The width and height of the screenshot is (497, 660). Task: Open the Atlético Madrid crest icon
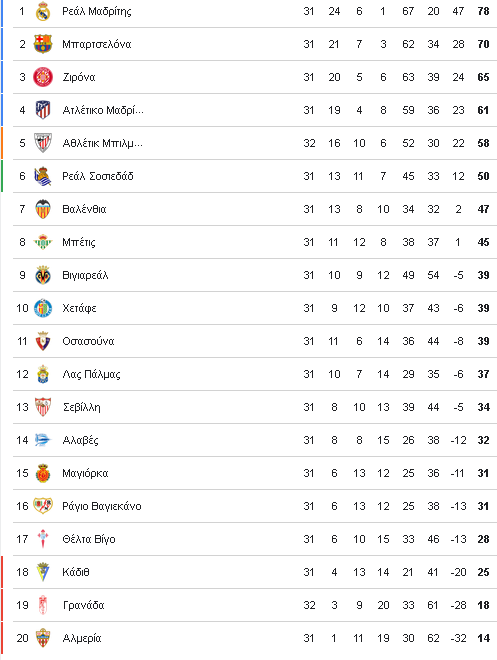(x=43, y=110)
